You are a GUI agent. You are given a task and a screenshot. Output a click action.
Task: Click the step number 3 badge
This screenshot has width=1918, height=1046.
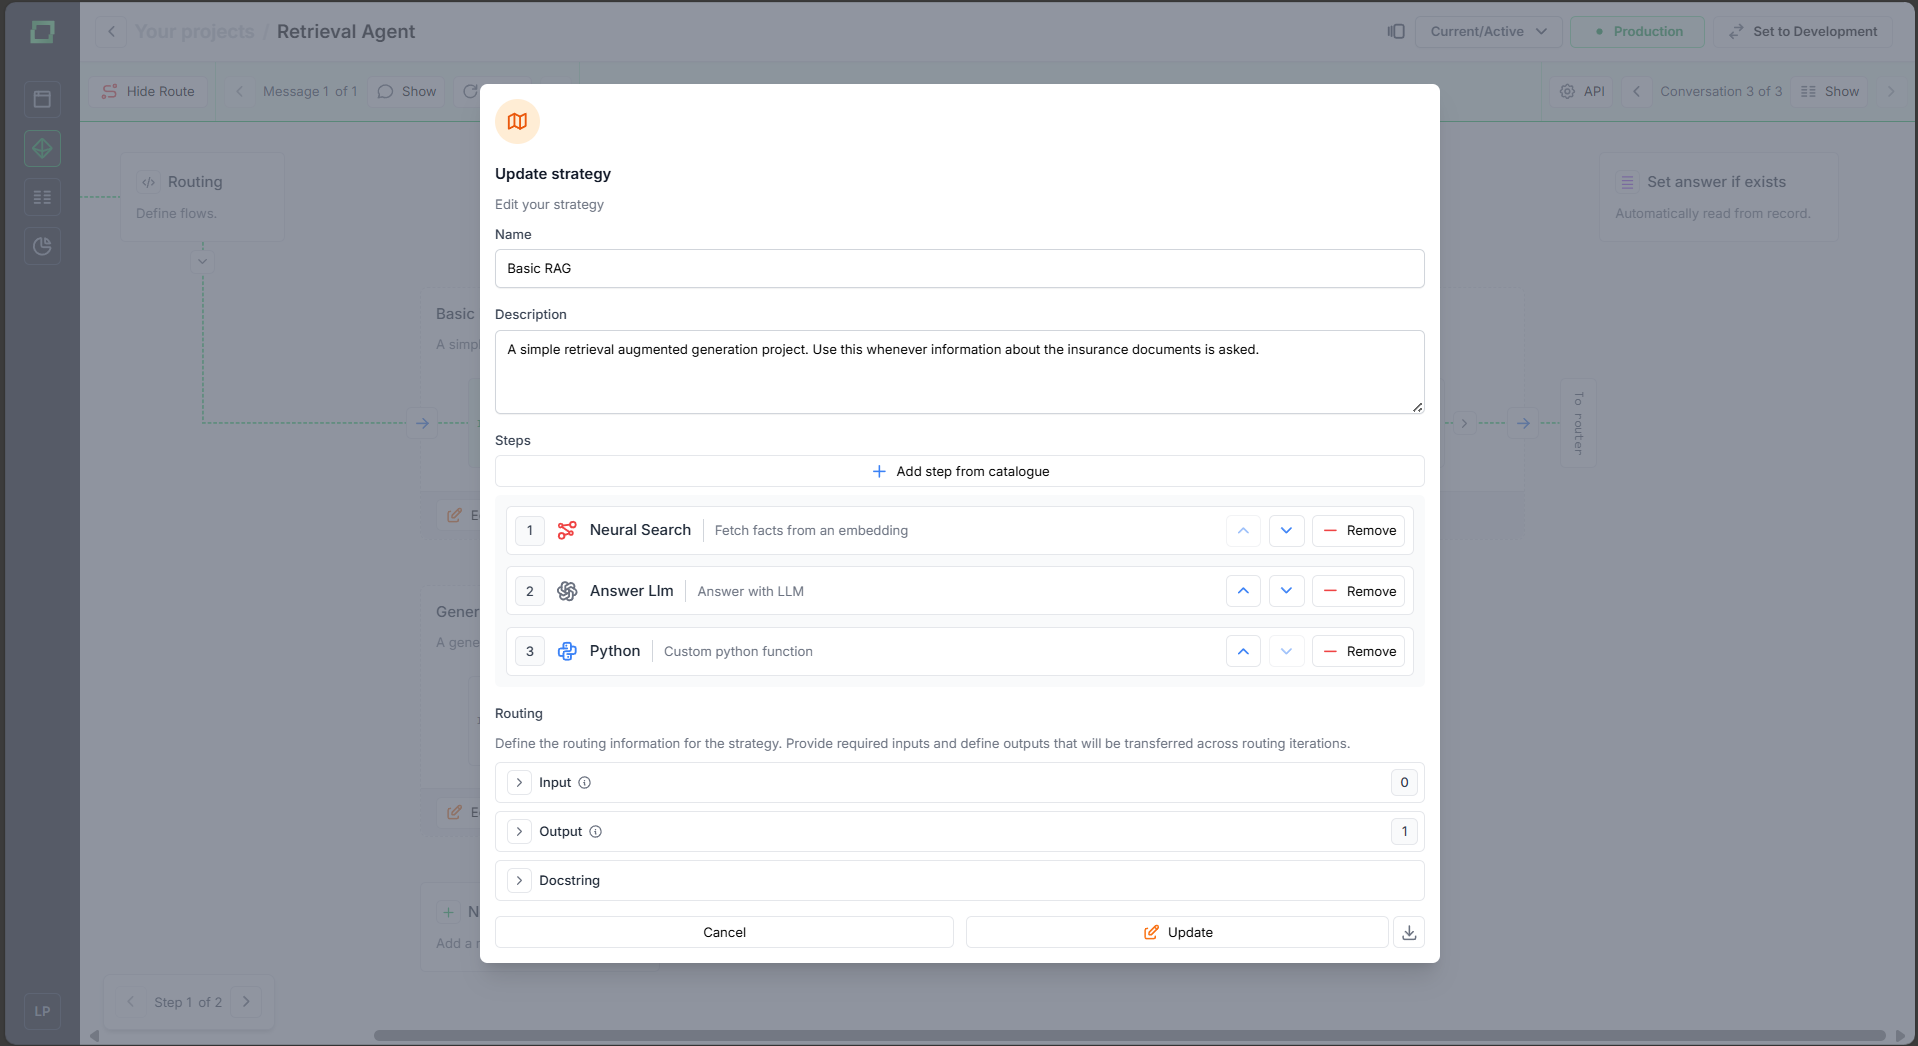point(530,651)
